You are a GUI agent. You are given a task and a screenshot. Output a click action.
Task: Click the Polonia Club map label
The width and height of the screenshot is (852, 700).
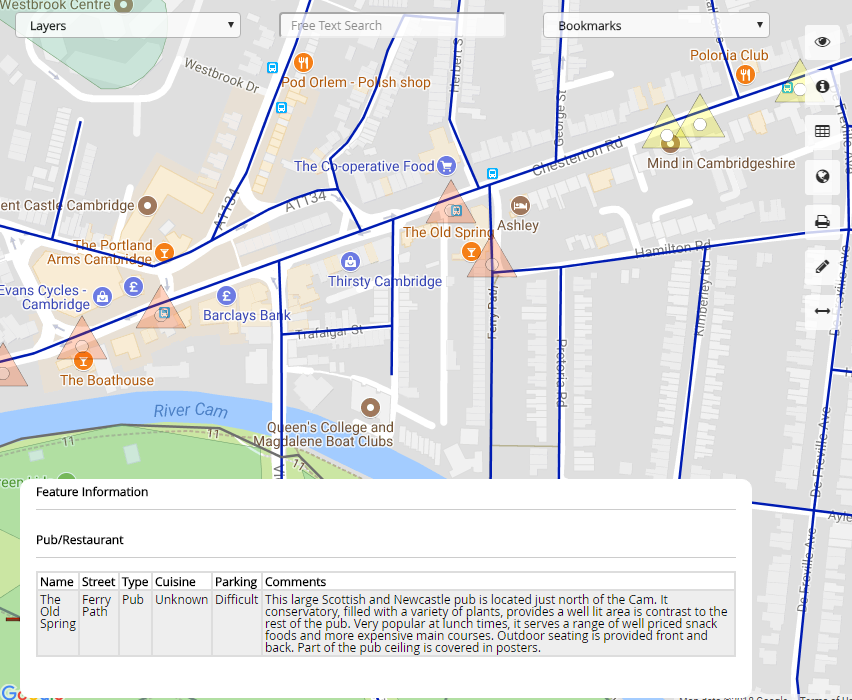729,55
